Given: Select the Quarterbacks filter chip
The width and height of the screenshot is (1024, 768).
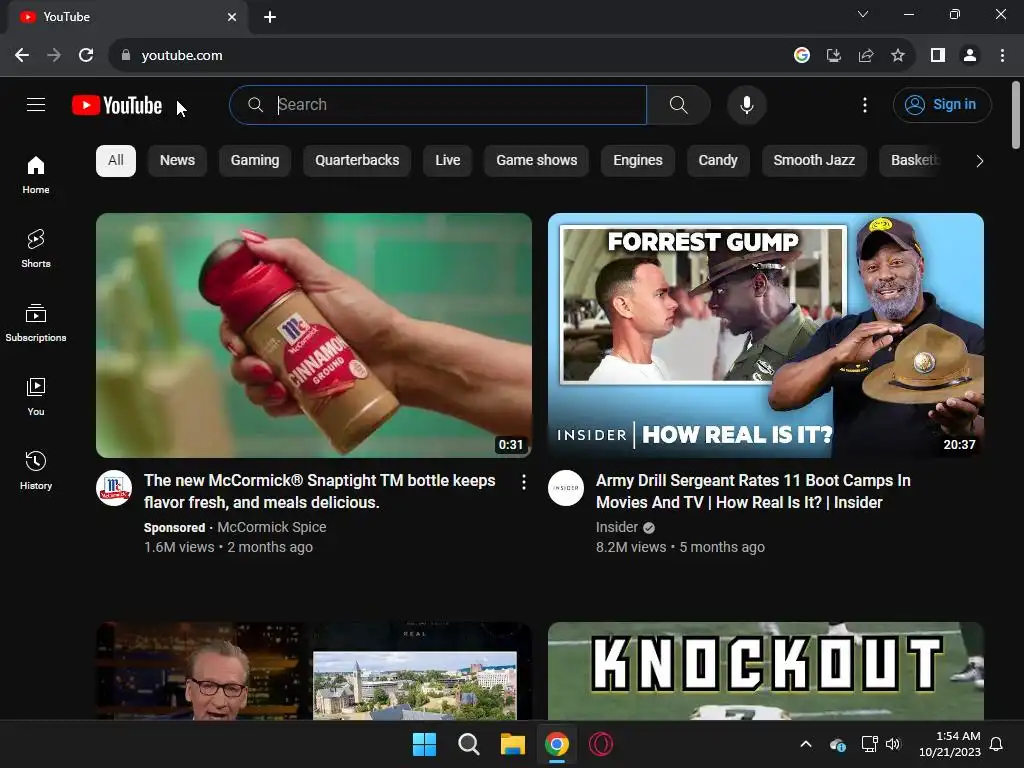Looking at the screenshot, I should 357,161.
